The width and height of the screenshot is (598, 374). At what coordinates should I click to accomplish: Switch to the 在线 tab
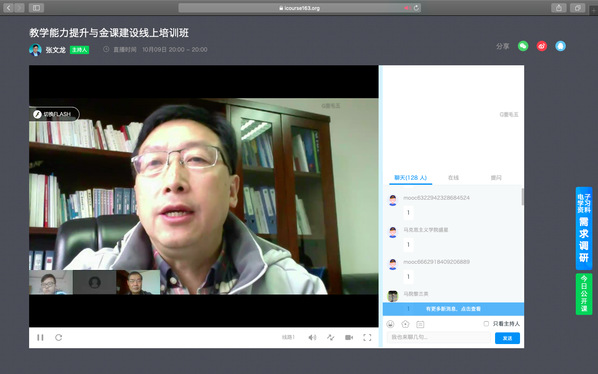point(453,178)
